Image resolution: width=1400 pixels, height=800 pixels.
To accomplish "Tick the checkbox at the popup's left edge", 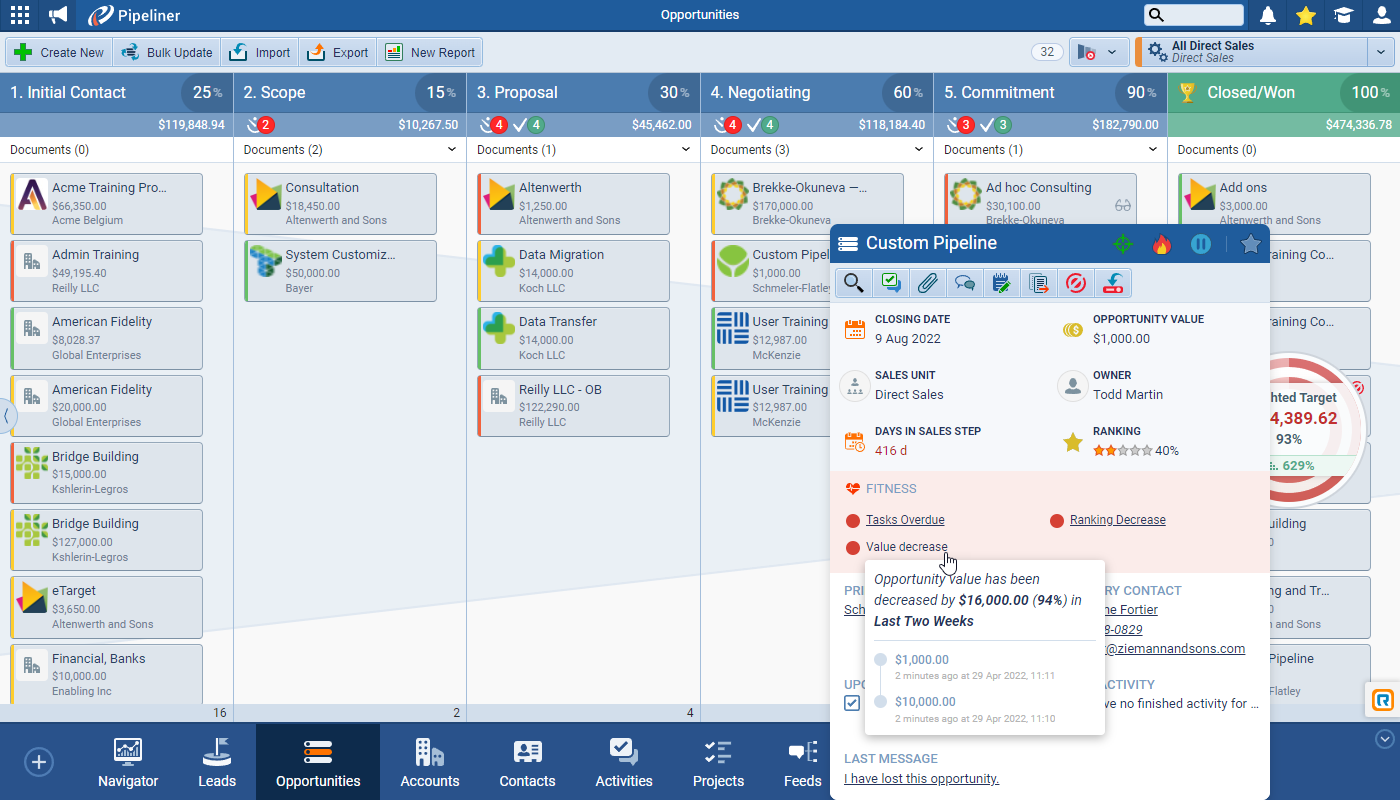I will pyautogui.click(x=852, y=703).
